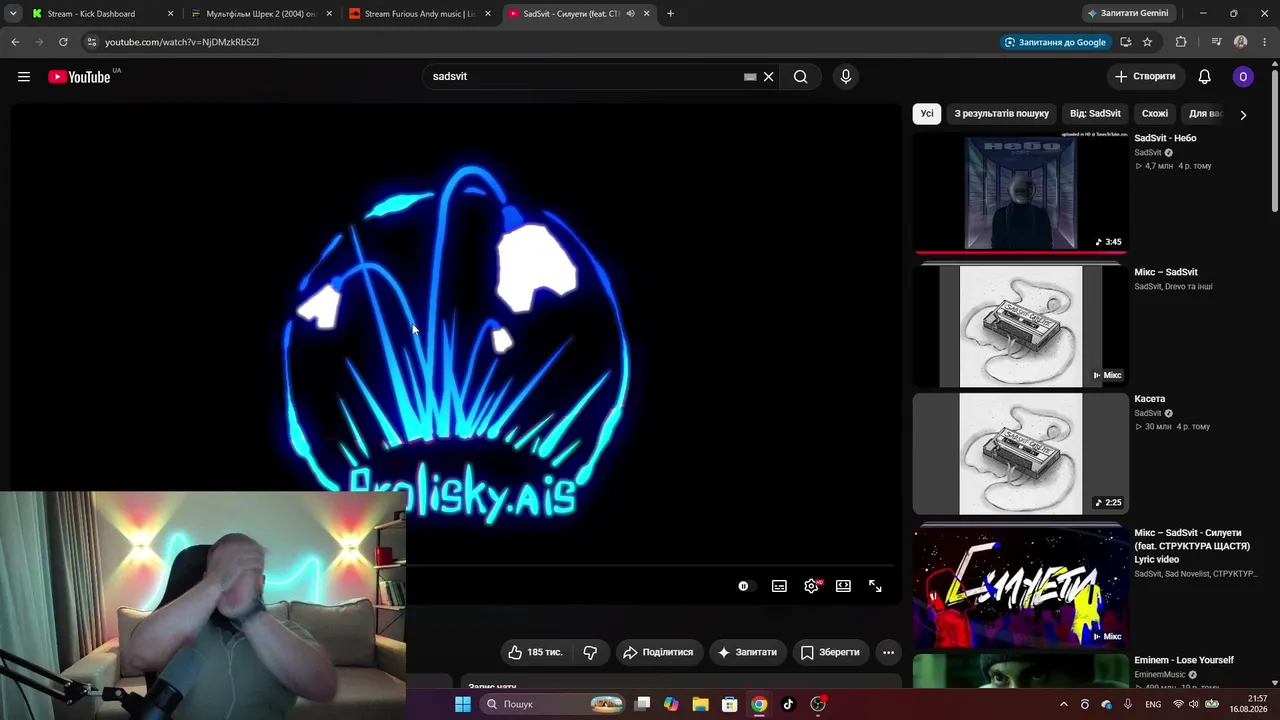Enter fullscreen video mode

[875, 586]
